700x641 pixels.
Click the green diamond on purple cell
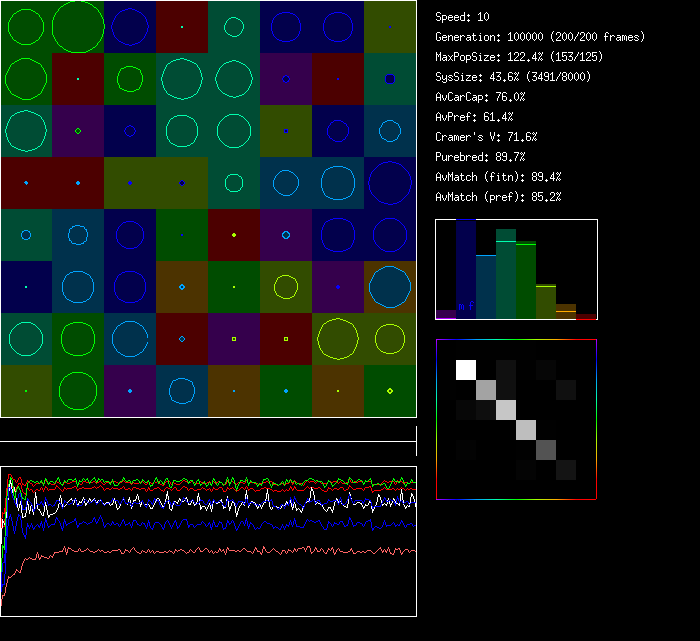78,131
